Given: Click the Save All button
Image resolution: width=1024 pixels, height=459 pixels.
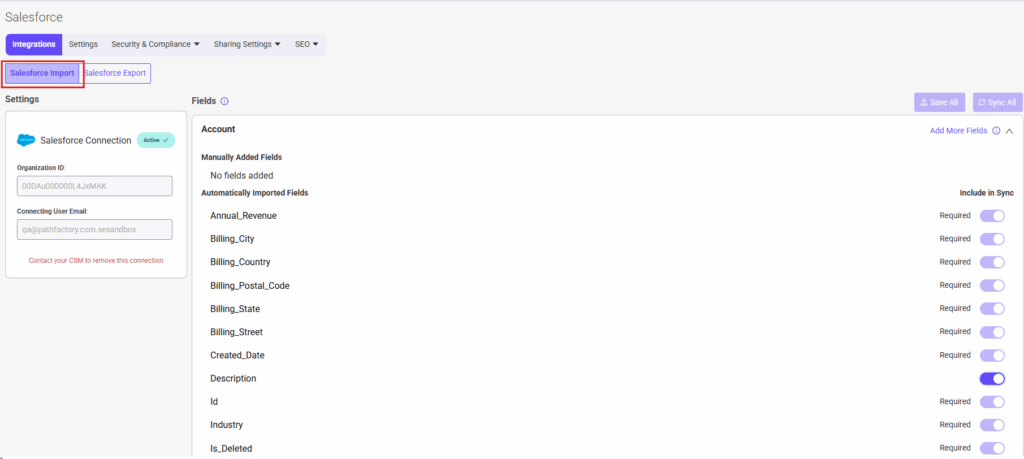Looking at the screenshot, I should [x=941, y=103].
